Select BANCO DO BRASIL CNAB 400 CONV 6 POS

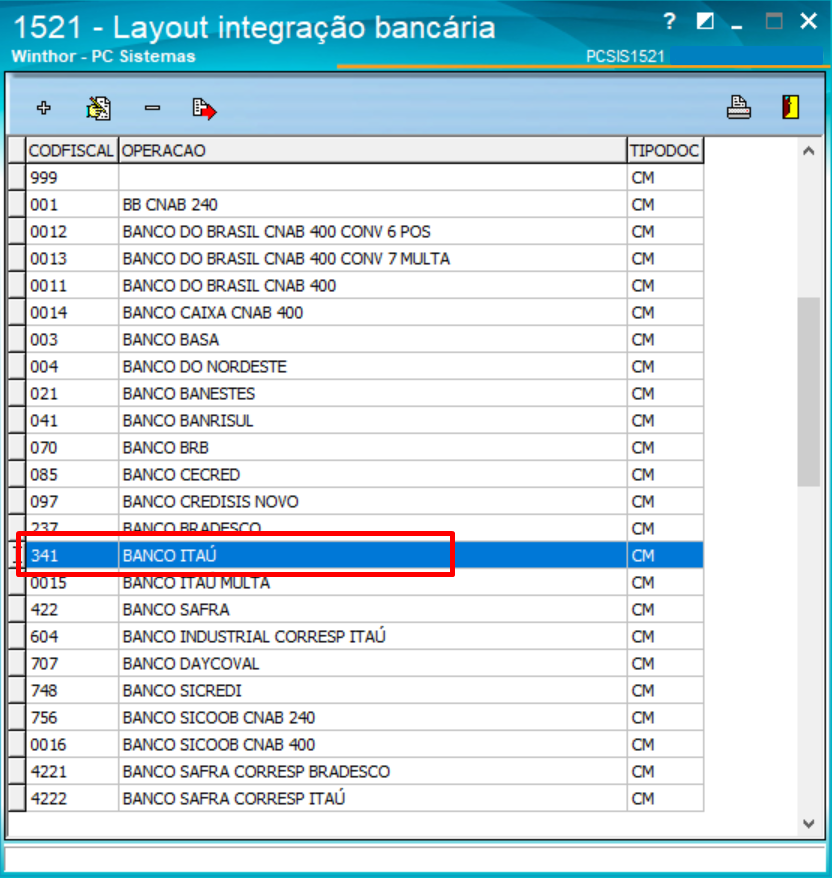click(356, 231)
